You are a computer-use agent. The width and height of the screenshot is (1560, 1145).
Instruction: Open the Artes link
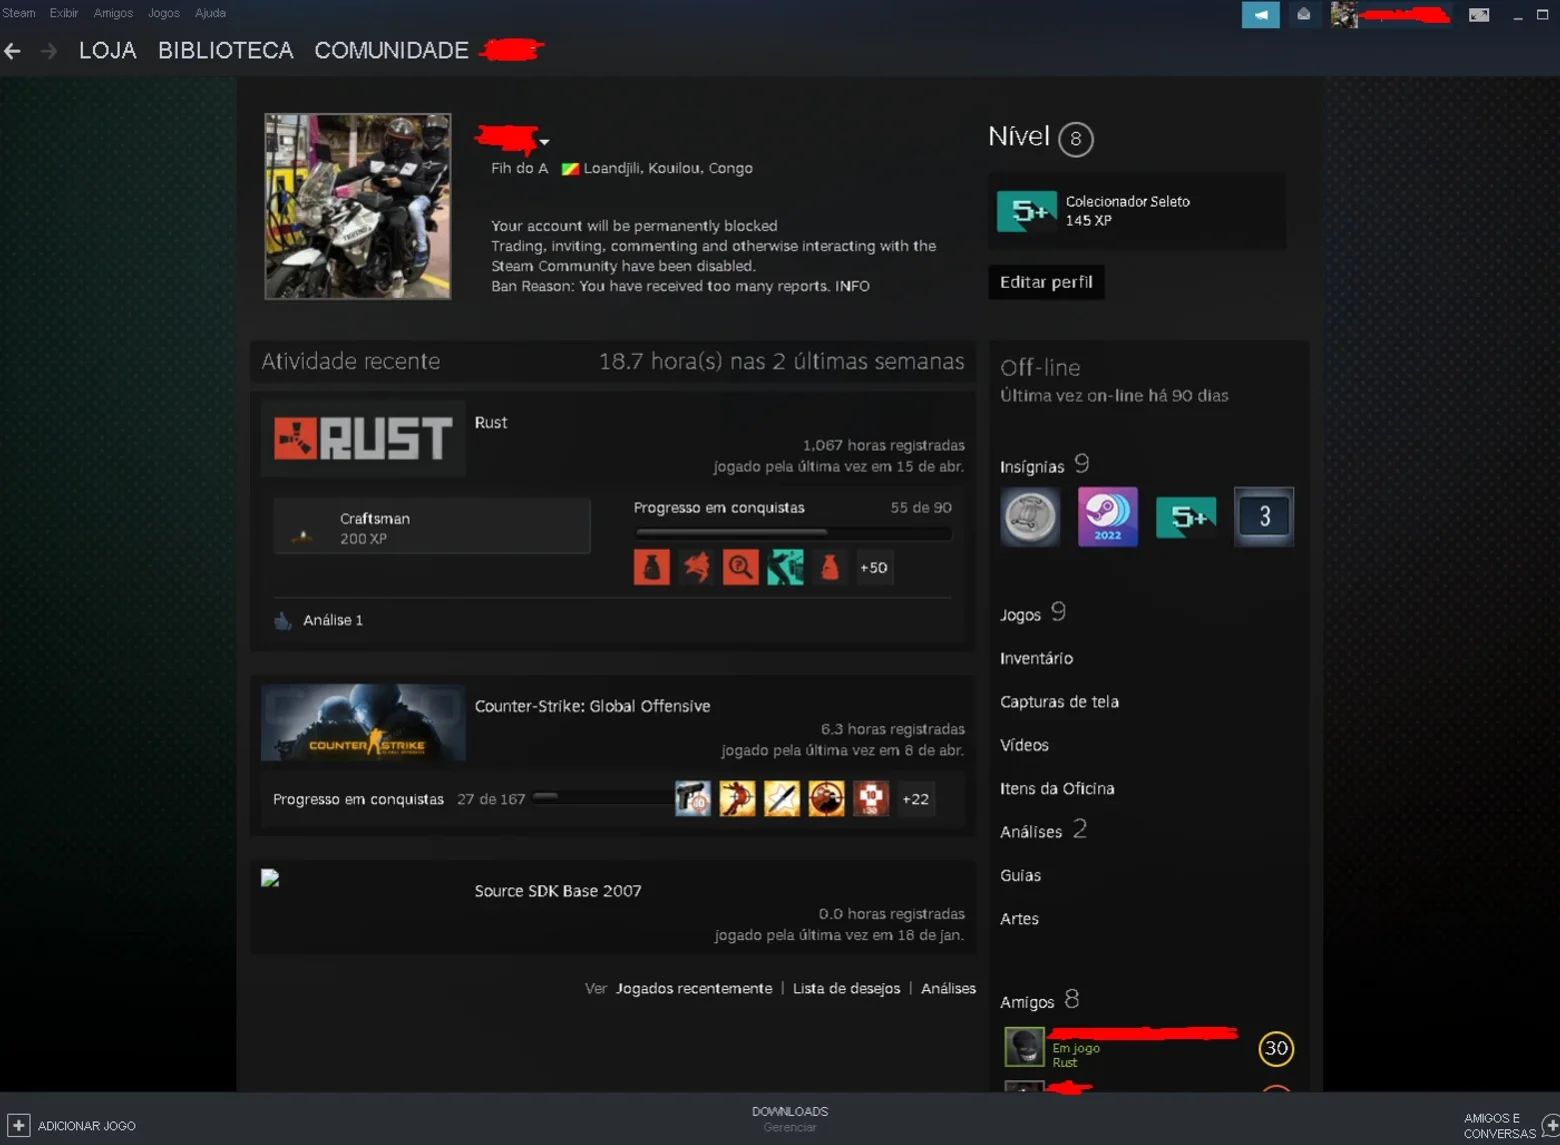tap(1019, 918)
